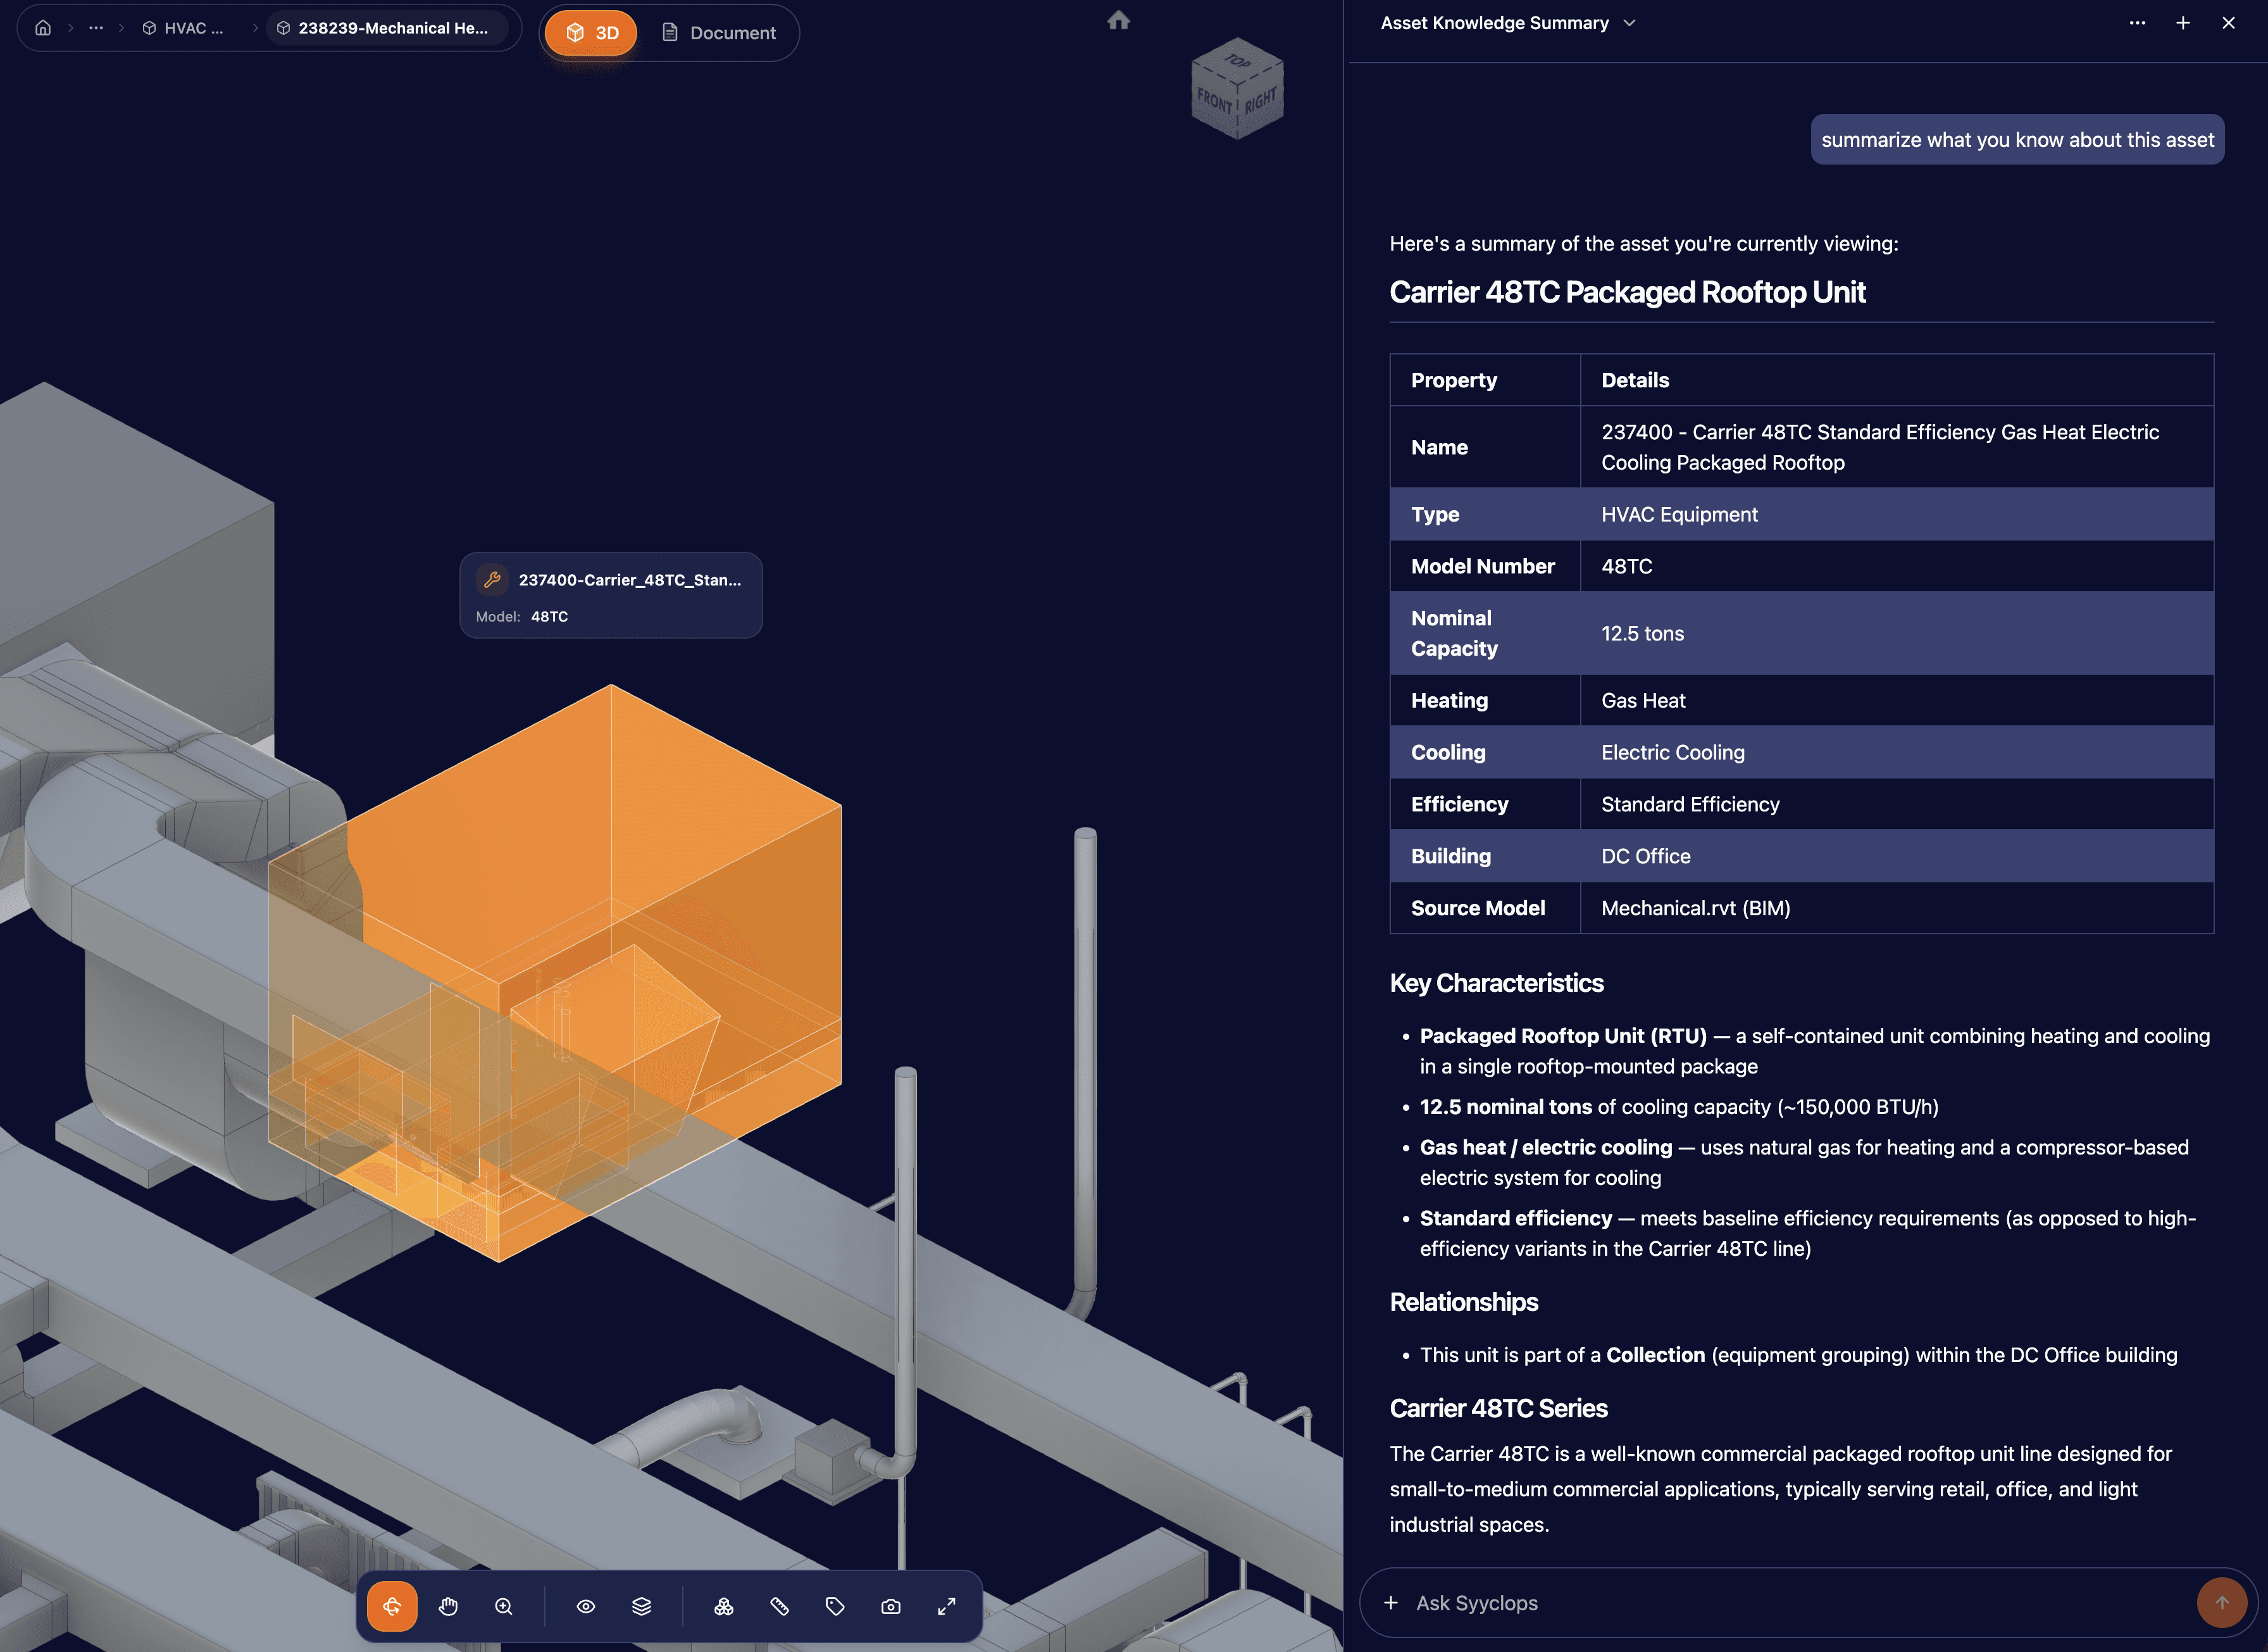
Task: Choose the tag label tool
Action: coord(835,1606)
